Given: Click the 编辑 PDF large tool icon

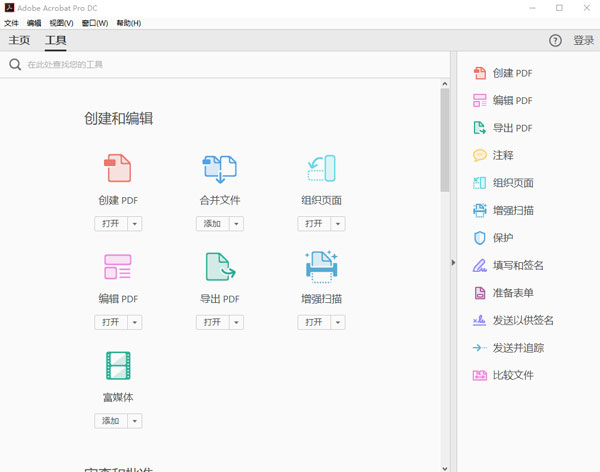Looking at the screenshot, I should click(x=118, y=267).
